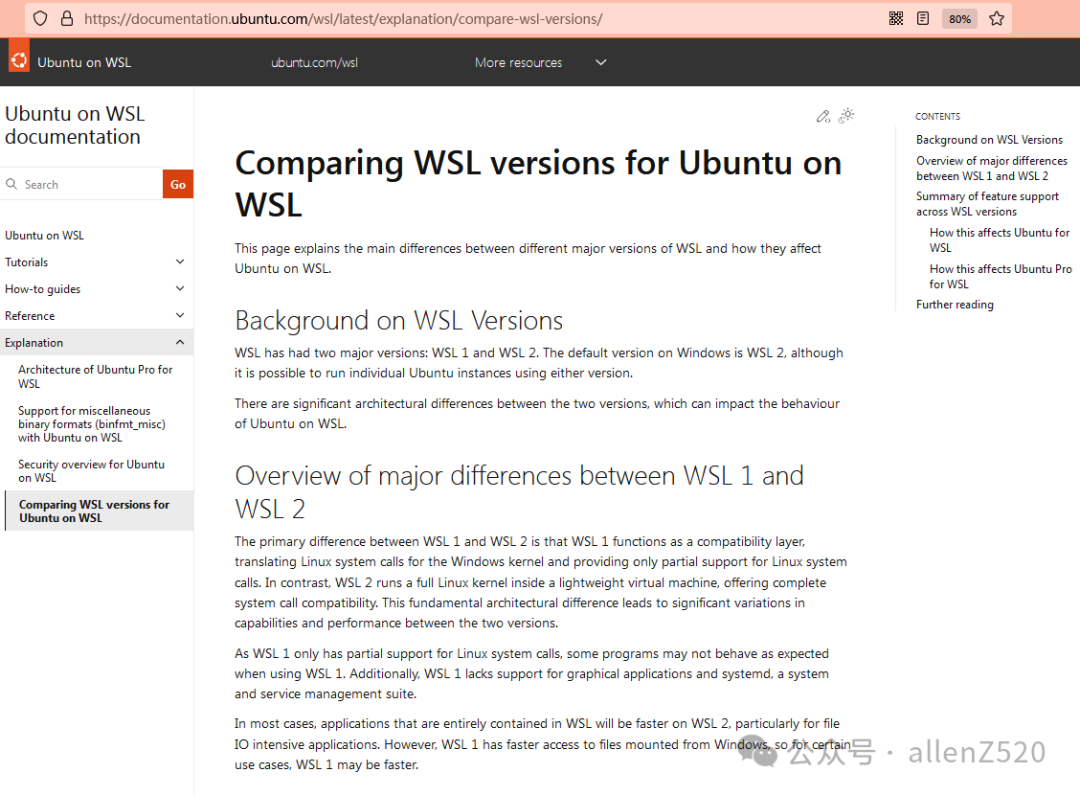This screenshot has height=795, width=1080.
Task: Jump to Summary of feature support contents link
Action: (x=987, y=204)
